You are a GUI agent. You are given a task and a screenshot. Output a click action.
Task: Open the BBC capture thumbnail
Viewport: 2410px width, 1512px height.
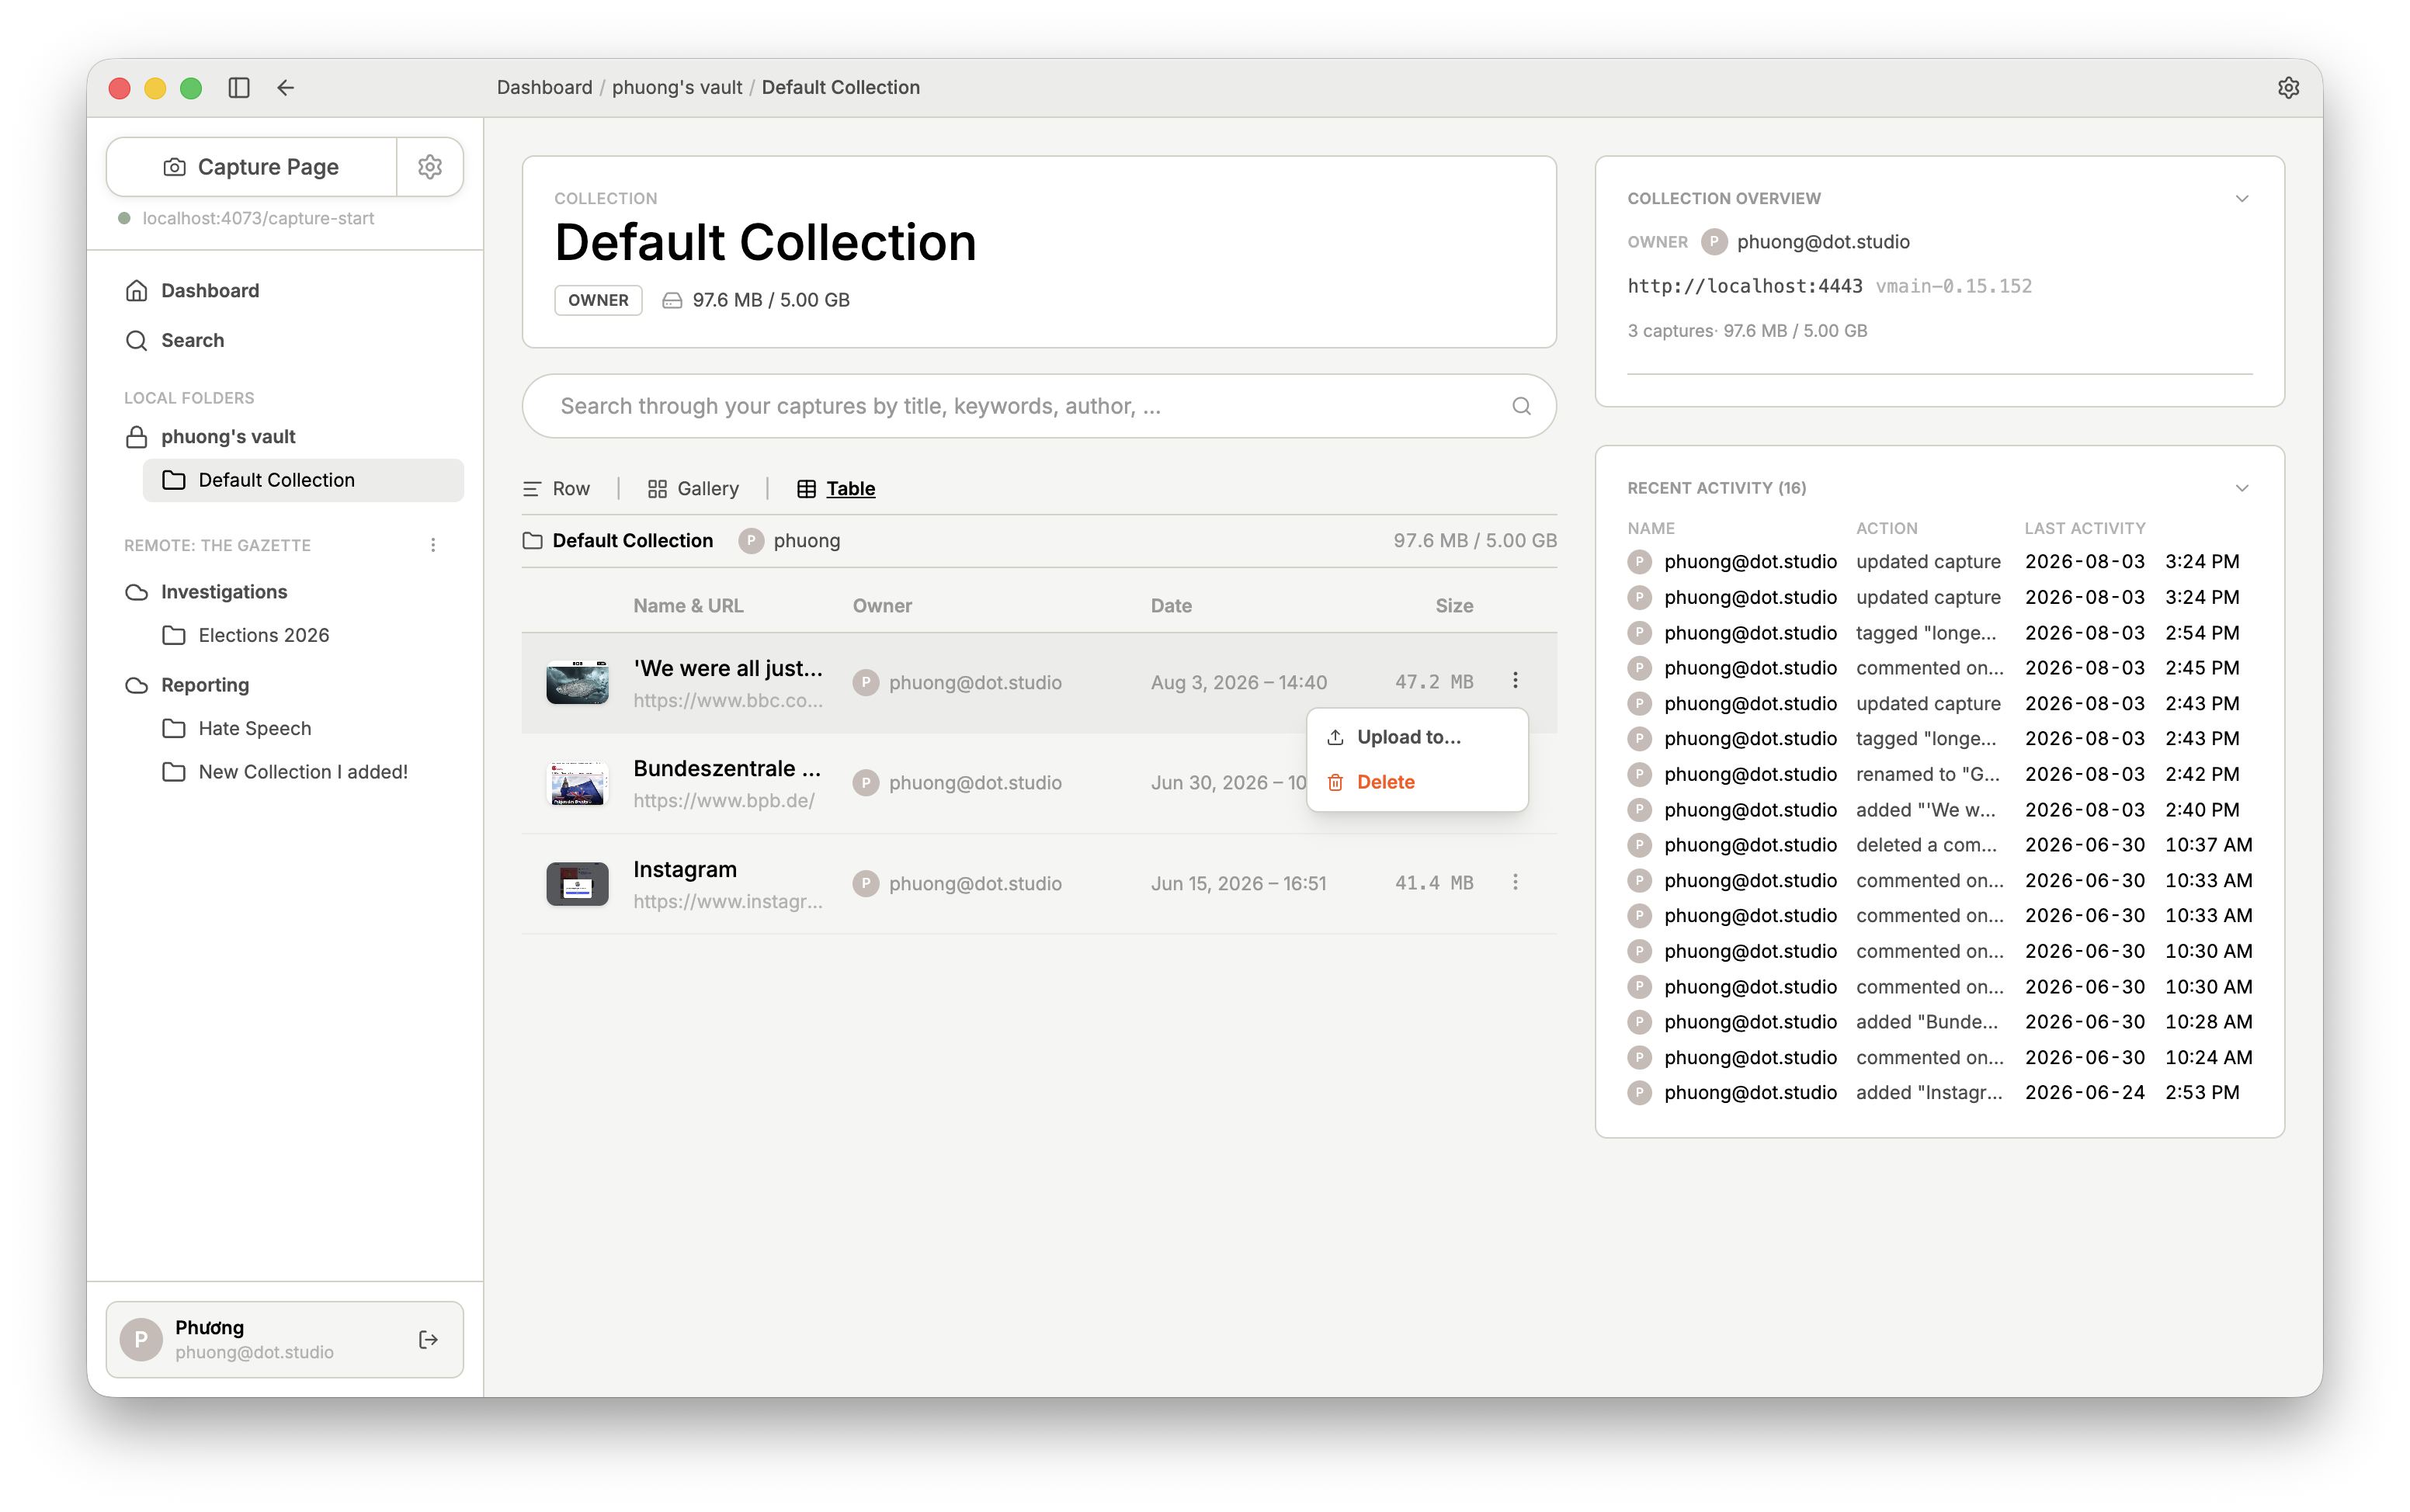pos(577,683)
